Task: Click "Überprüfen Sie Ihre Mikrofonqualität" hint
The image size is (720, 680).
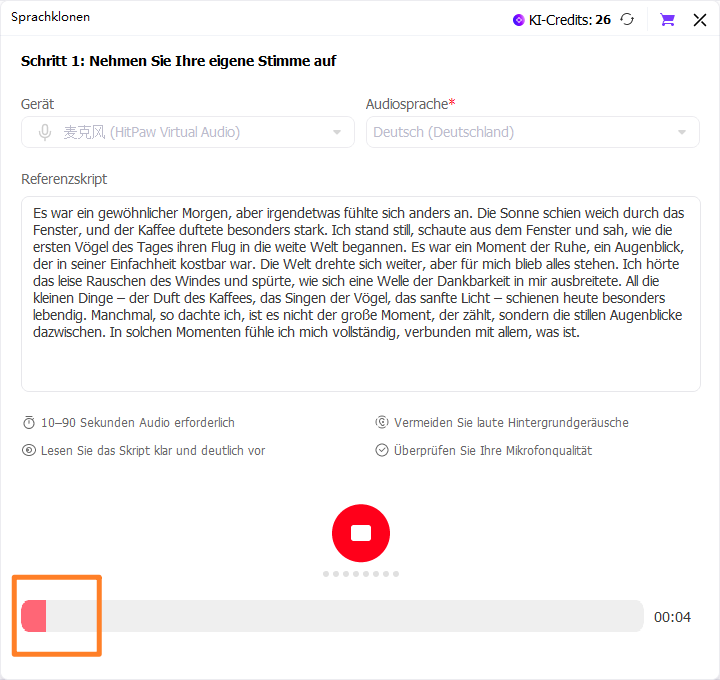Action: pyautogui.click(x=493, y=450)
